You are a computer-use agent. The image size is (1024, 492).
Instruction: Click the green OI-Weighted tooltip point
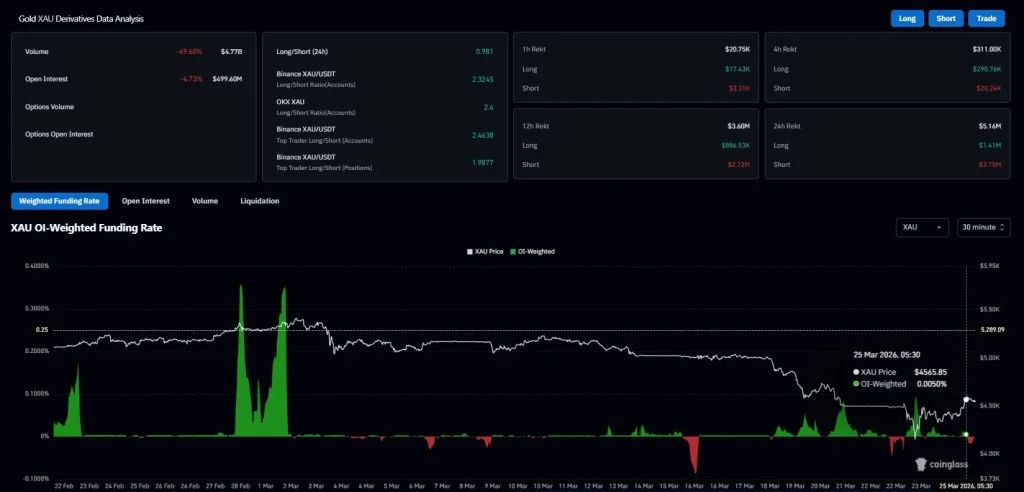pyautogui.click(x=966, y=435)
